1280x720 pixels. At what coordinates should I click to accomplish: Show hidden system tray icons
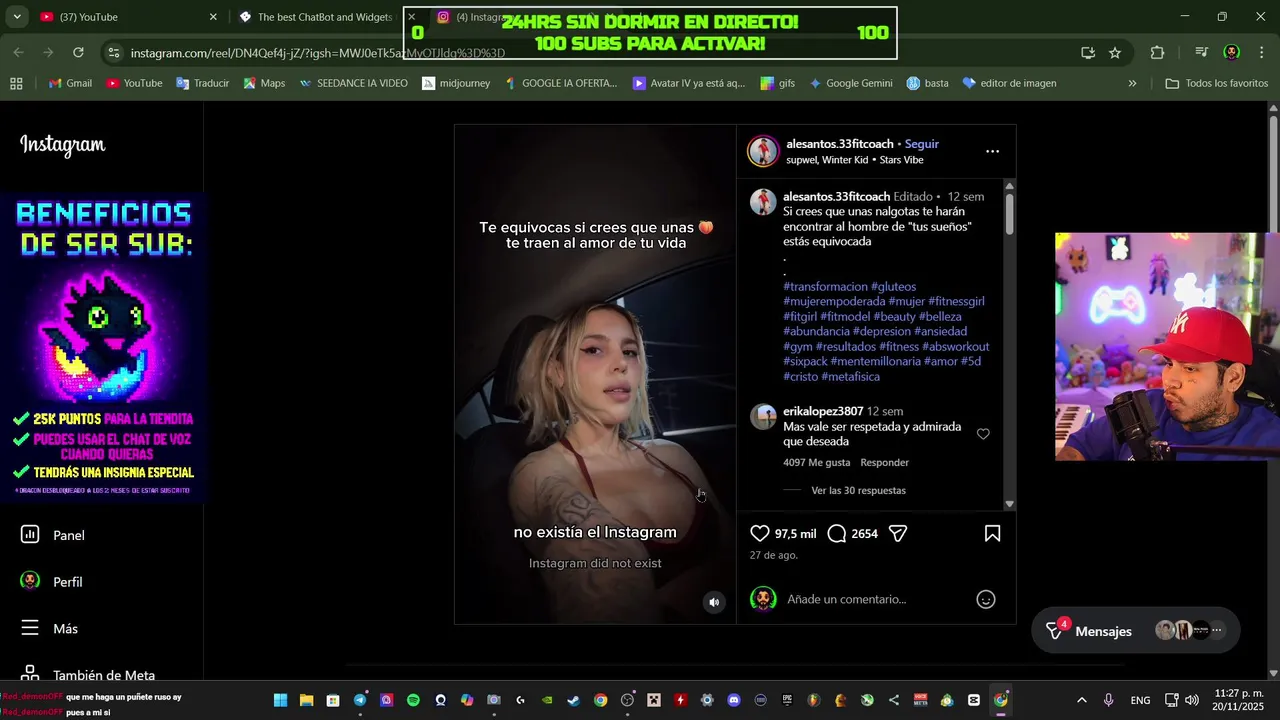pyautogui.click(x=1081, y=700)
